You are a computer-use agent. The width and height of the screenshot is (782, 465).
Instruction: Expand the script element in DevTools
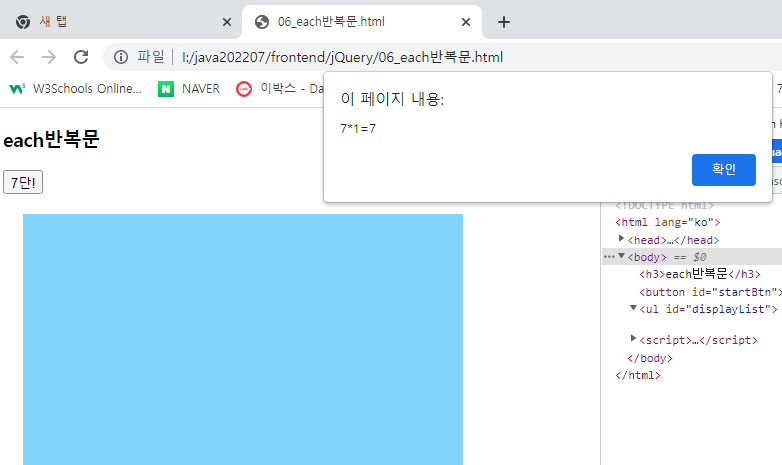[x=633, y=338]
